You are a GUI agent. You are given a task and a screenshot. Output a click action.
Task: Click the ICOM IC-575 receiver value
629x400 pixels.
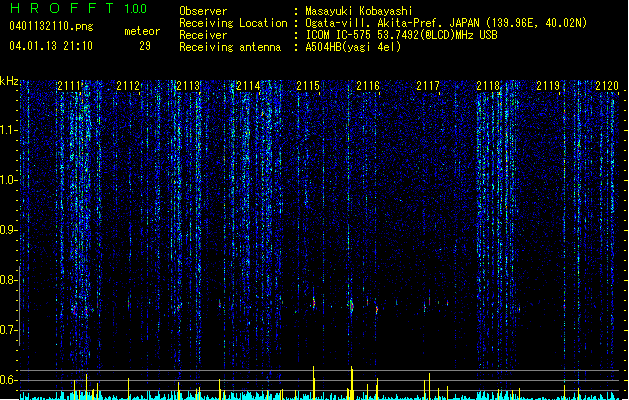(401, 35)
